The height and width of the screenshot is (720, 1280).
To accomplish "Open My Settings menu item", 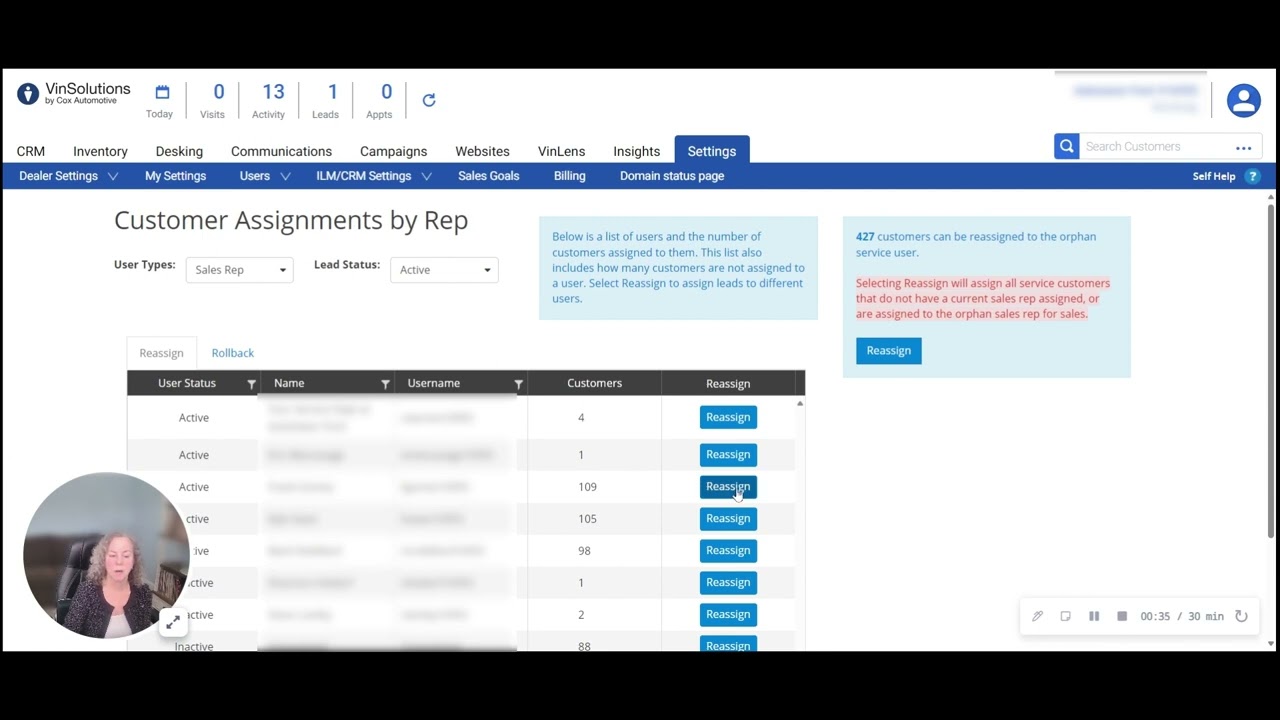I will pos(175,176).
